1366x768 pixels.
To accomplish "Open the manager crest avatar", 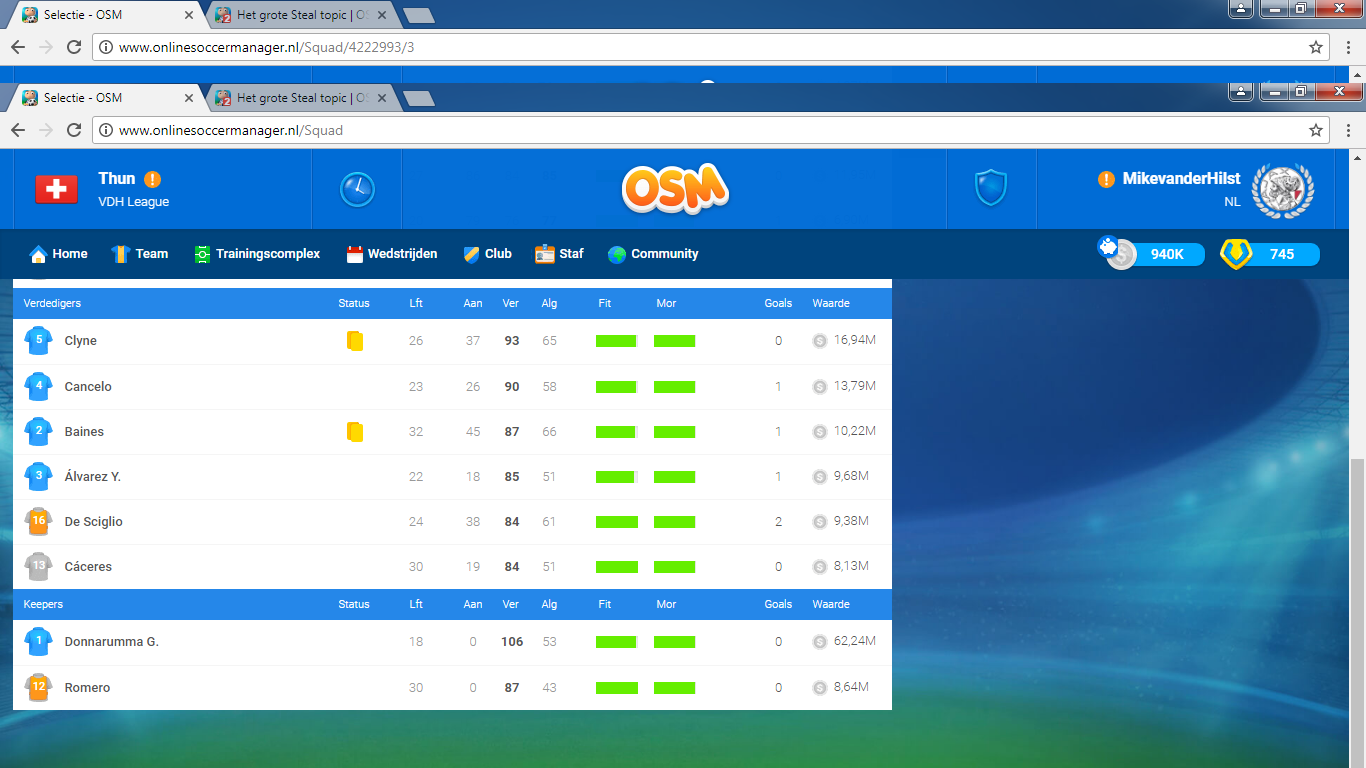I will coord(1283,189).
